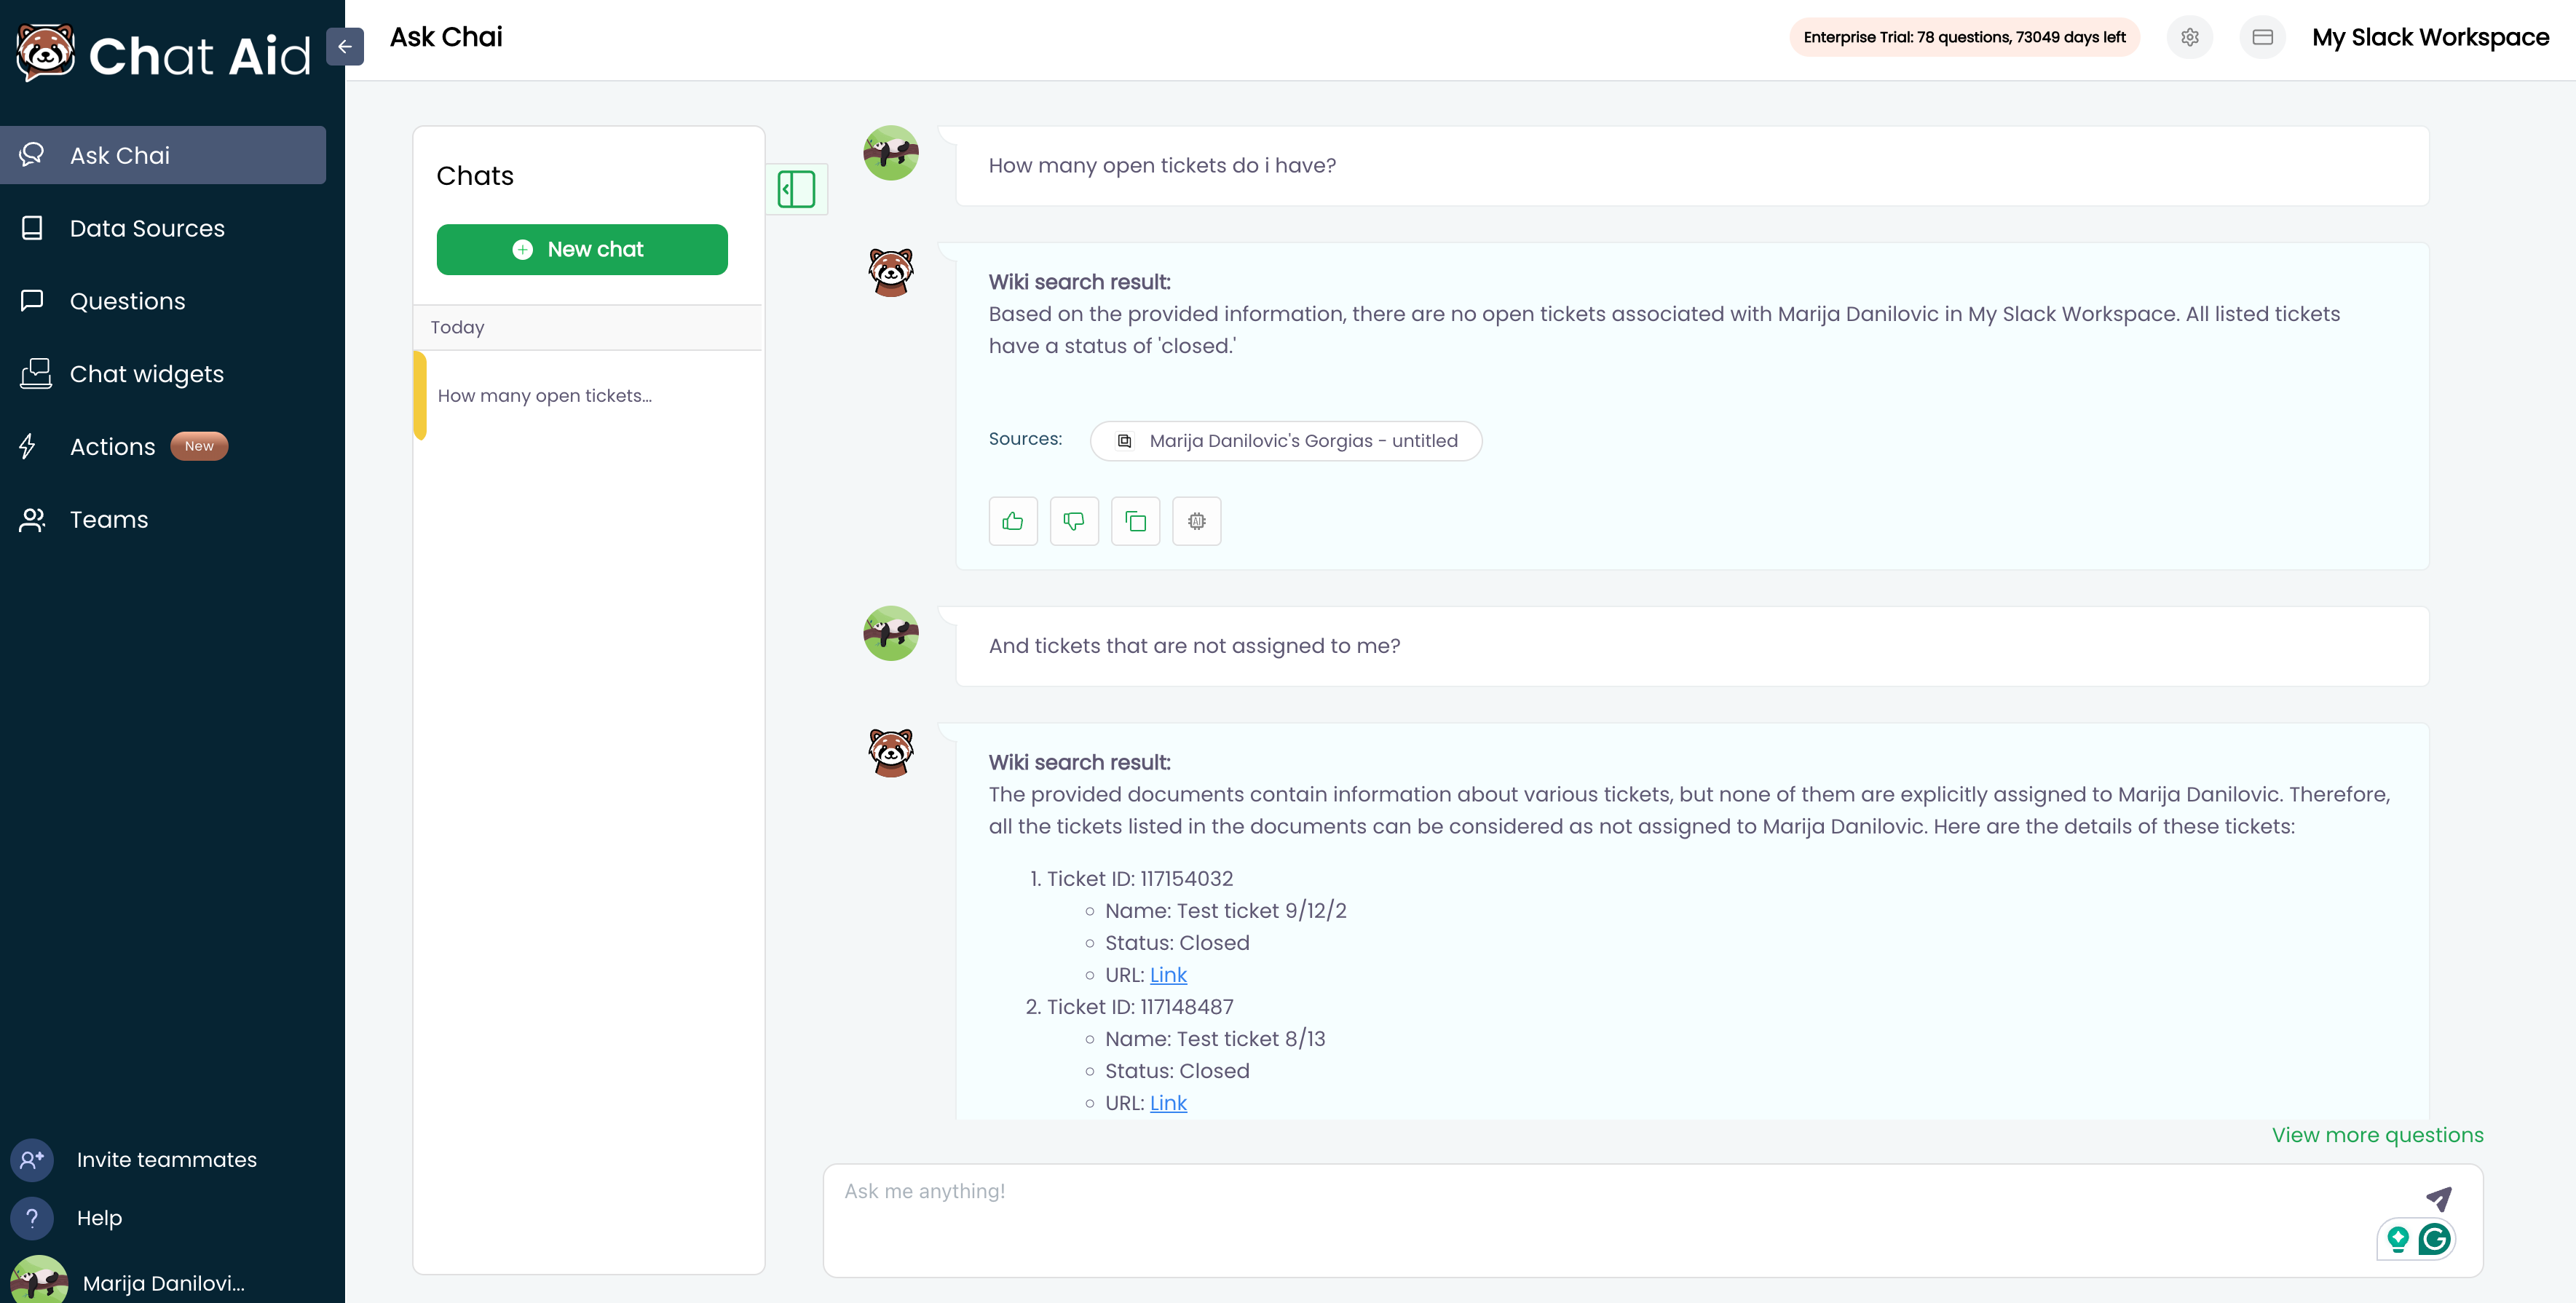Copy the first answer text
Viewport: 2576px width, 1303px height.
pos(1135,521)
